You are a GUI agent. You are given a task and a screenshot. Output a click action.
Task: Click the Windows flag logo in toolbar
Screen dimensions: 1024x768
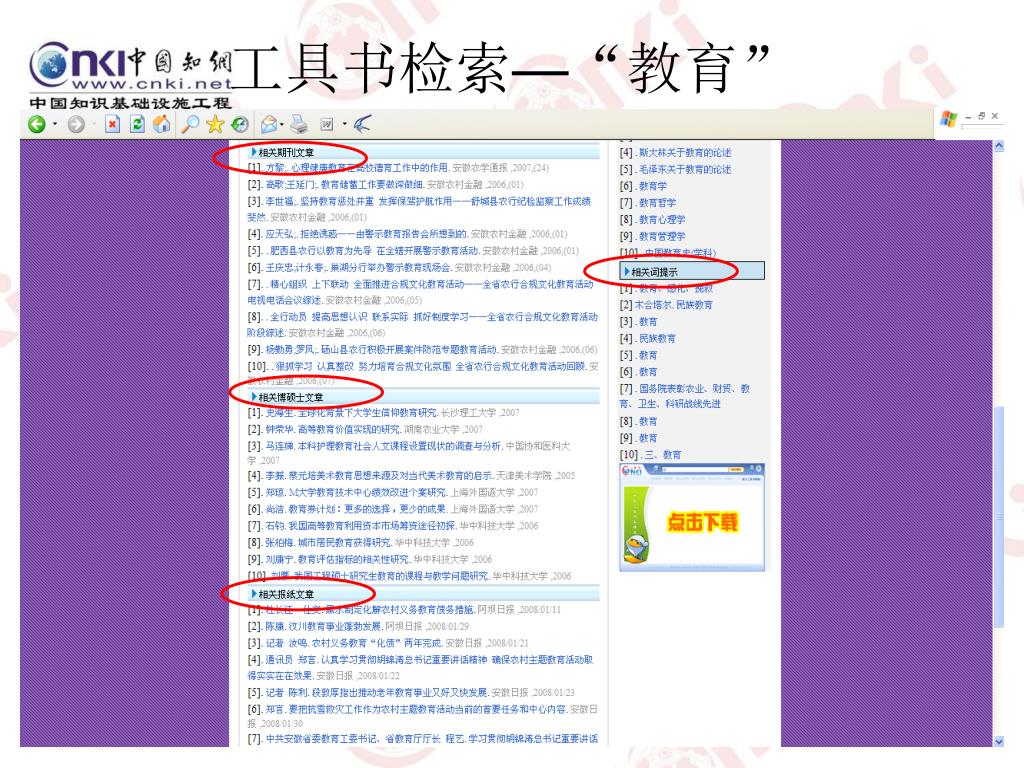tap(948, 119)
